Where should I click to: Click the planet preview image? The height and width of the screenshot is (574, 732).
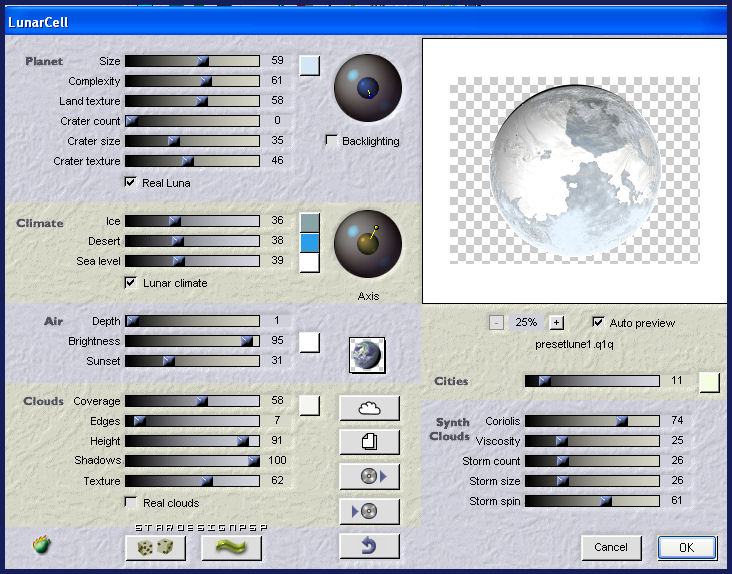pyautogui.click(x=575, y=170)
